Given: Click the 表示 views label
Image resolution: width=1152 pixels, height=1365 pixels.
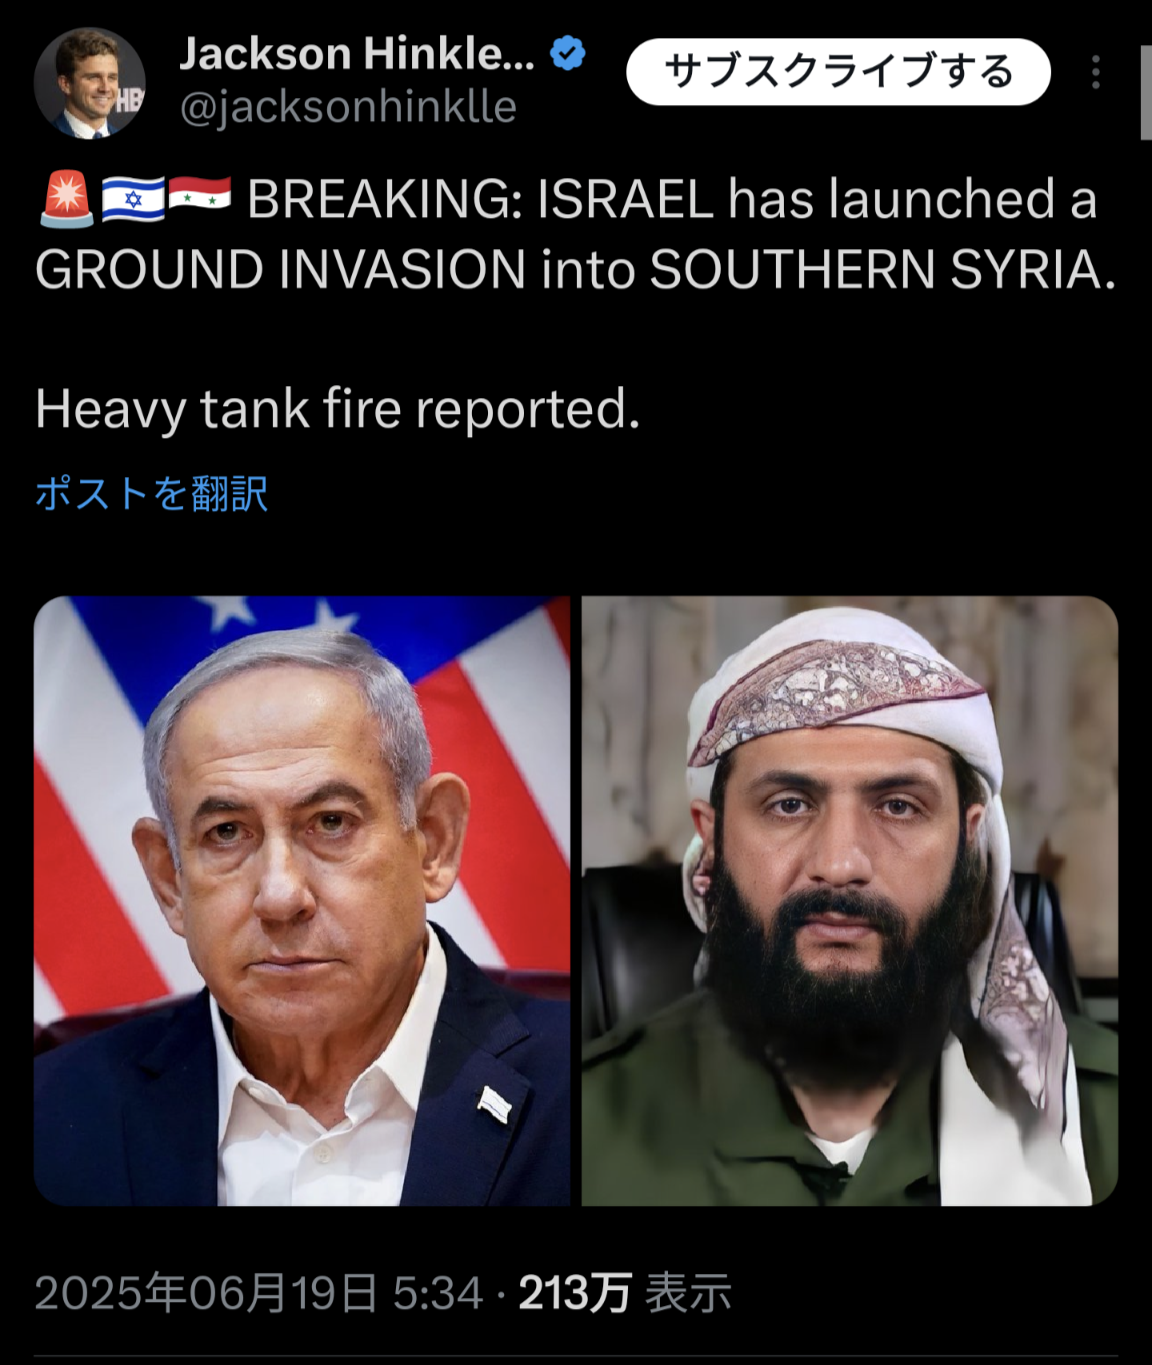Looking at the screenshot, I should click(x=688, y=1294).
